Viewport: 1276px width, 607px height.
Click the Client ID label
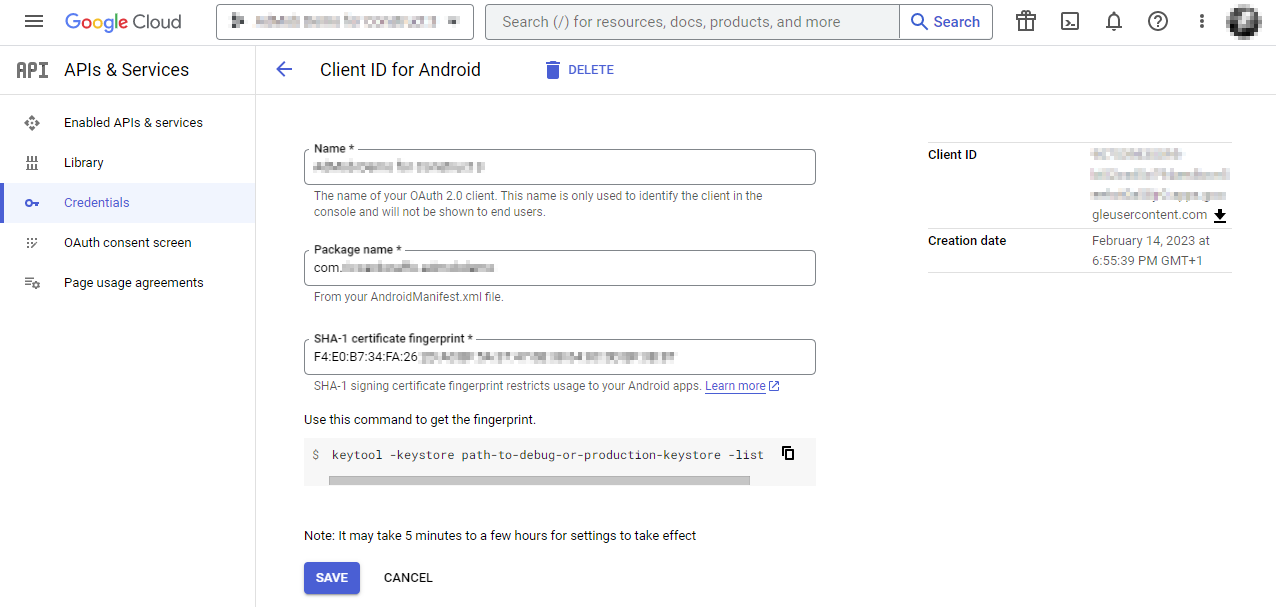point(952,155)
